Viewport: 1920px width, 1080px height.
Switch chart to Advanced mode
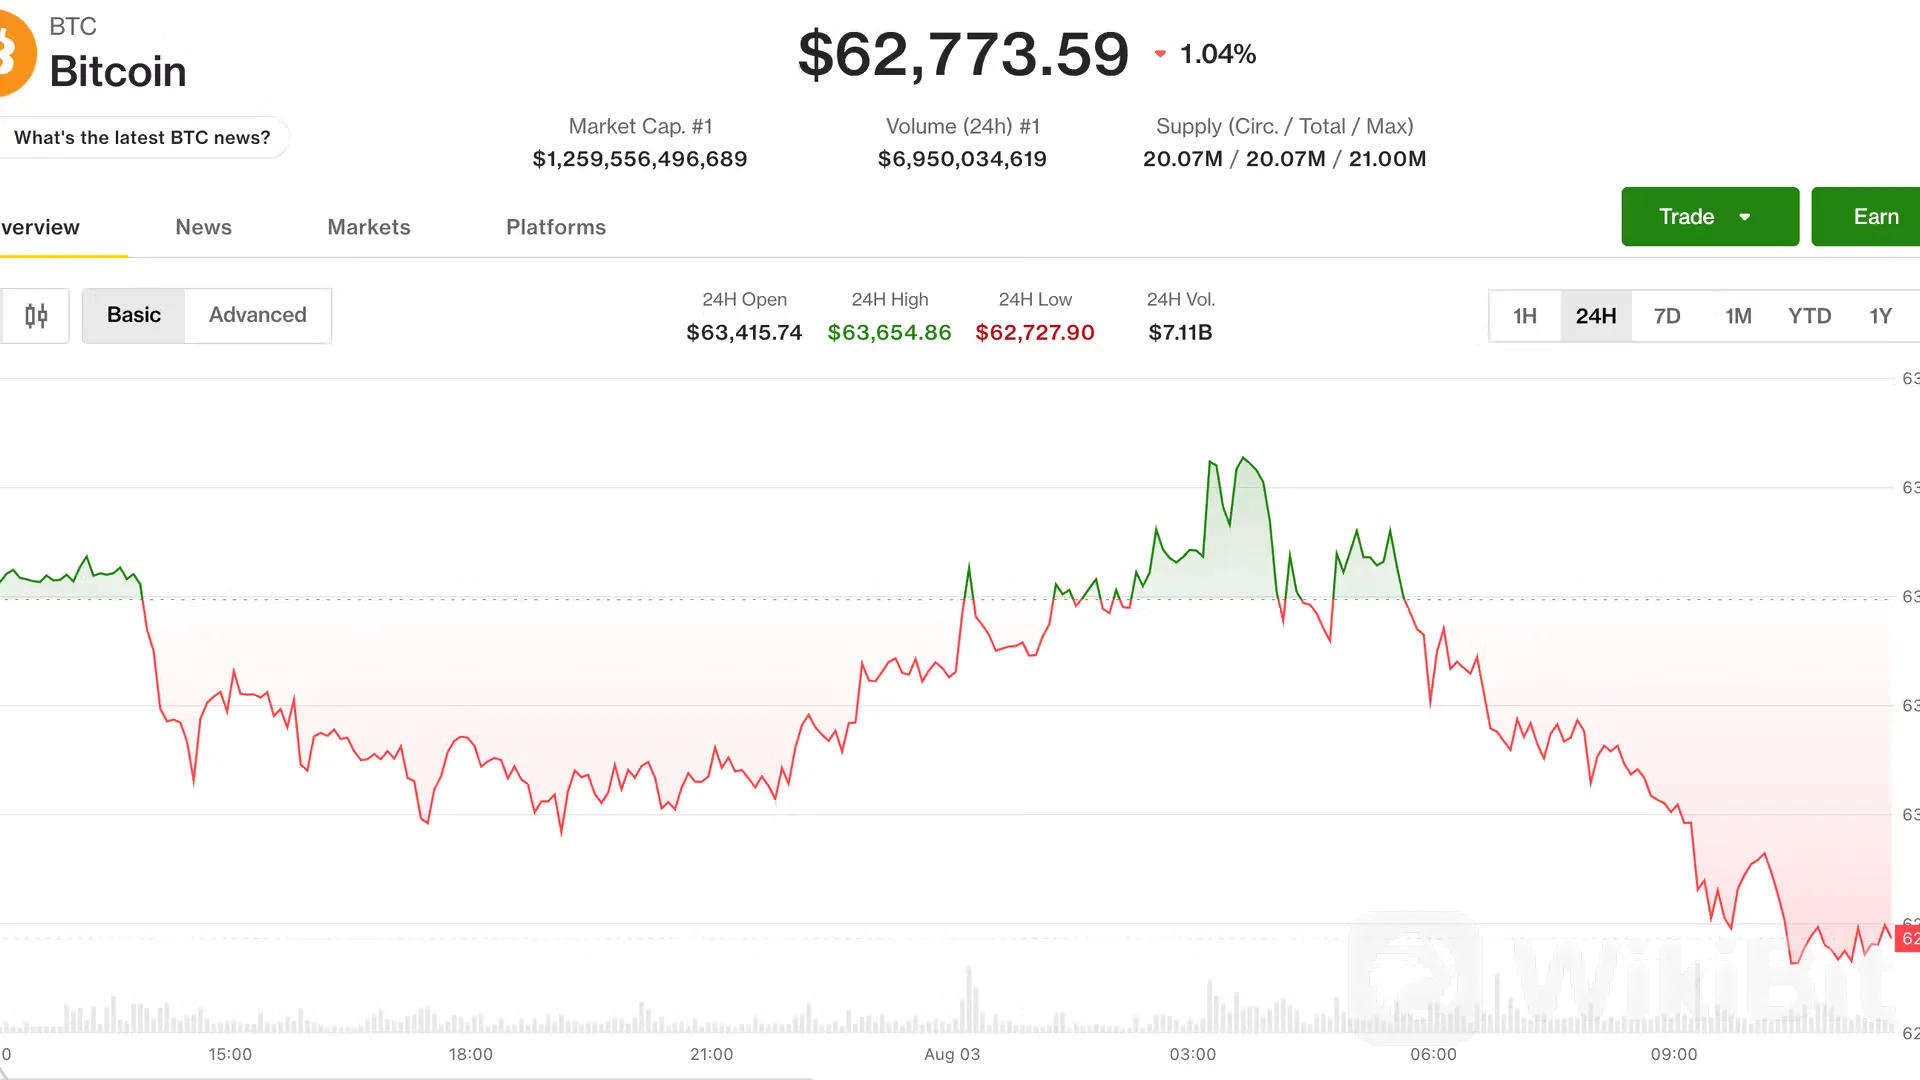[x=258, y=315]
